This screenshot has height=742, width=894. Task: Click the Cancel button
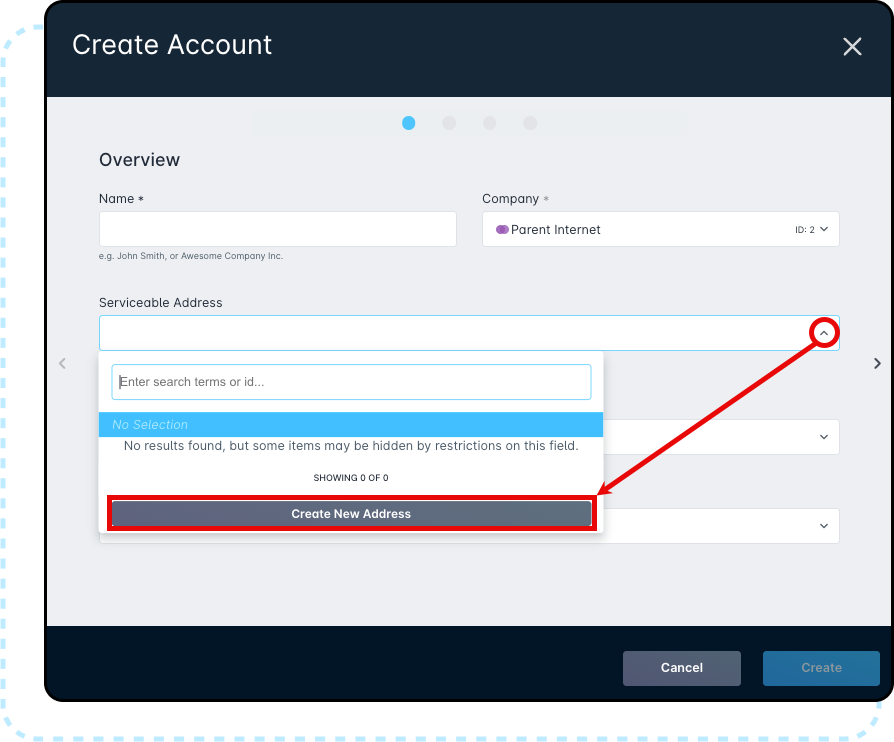pyautogui.click(x=681, y=668)
